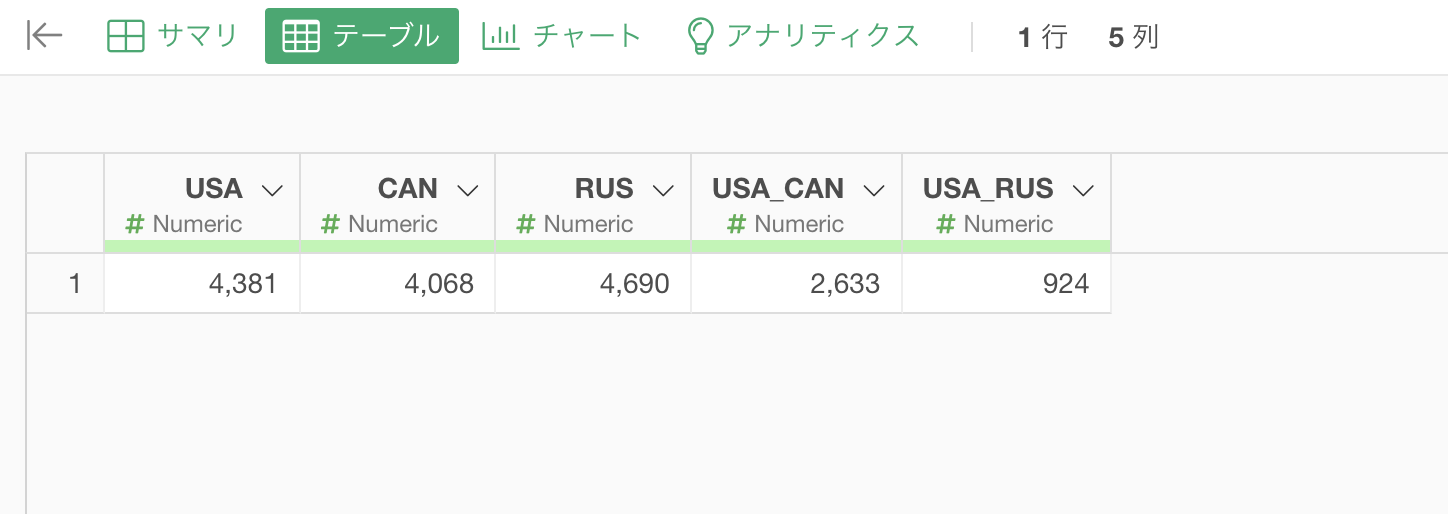Expand the USA_RUS column menu
Viewport: 1448px width, 514px height.
[1083, 189]
